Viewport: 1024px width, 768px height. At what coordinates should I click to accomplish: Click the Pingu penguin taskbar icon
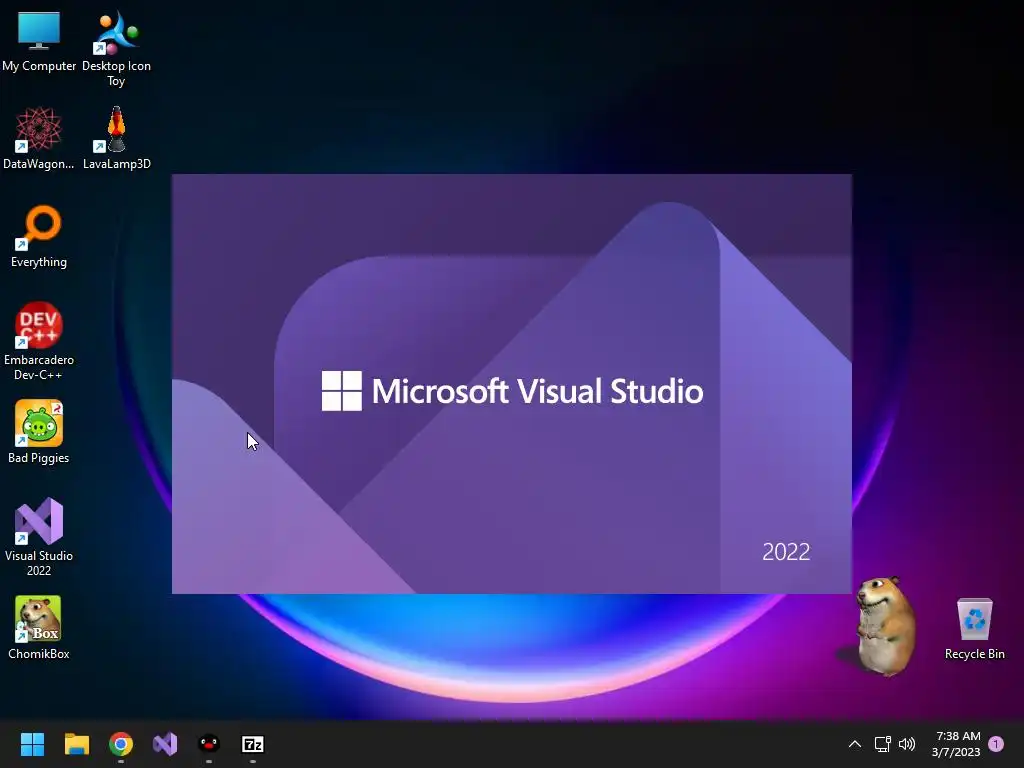209,744
